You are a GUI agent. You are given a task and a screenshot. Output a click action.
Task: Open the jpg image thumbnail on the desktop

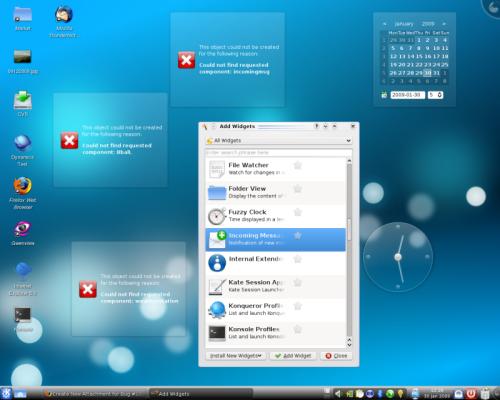(x=22, y=57)
